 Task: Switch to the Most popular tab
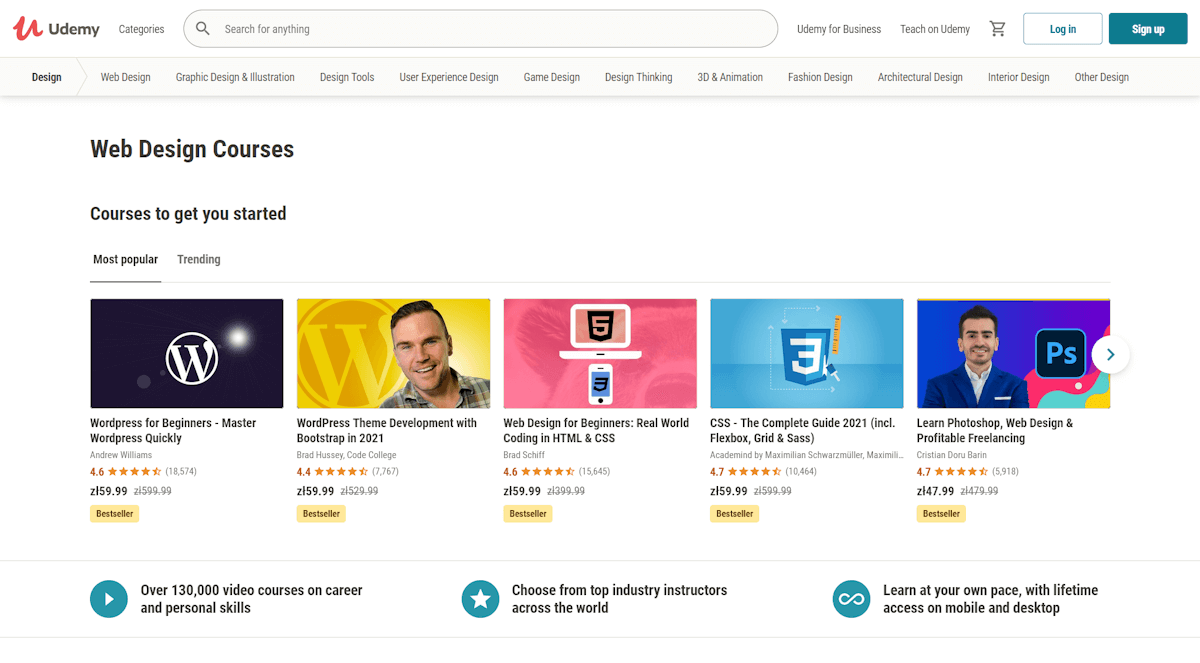coord(125,259)
